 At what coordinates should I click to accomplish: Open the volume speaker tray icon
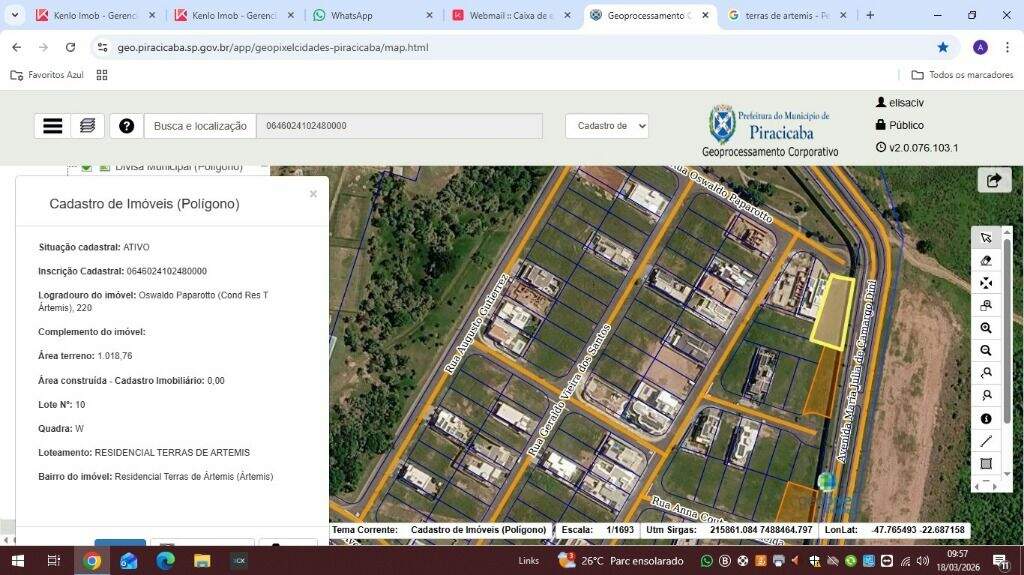[922, 561]
